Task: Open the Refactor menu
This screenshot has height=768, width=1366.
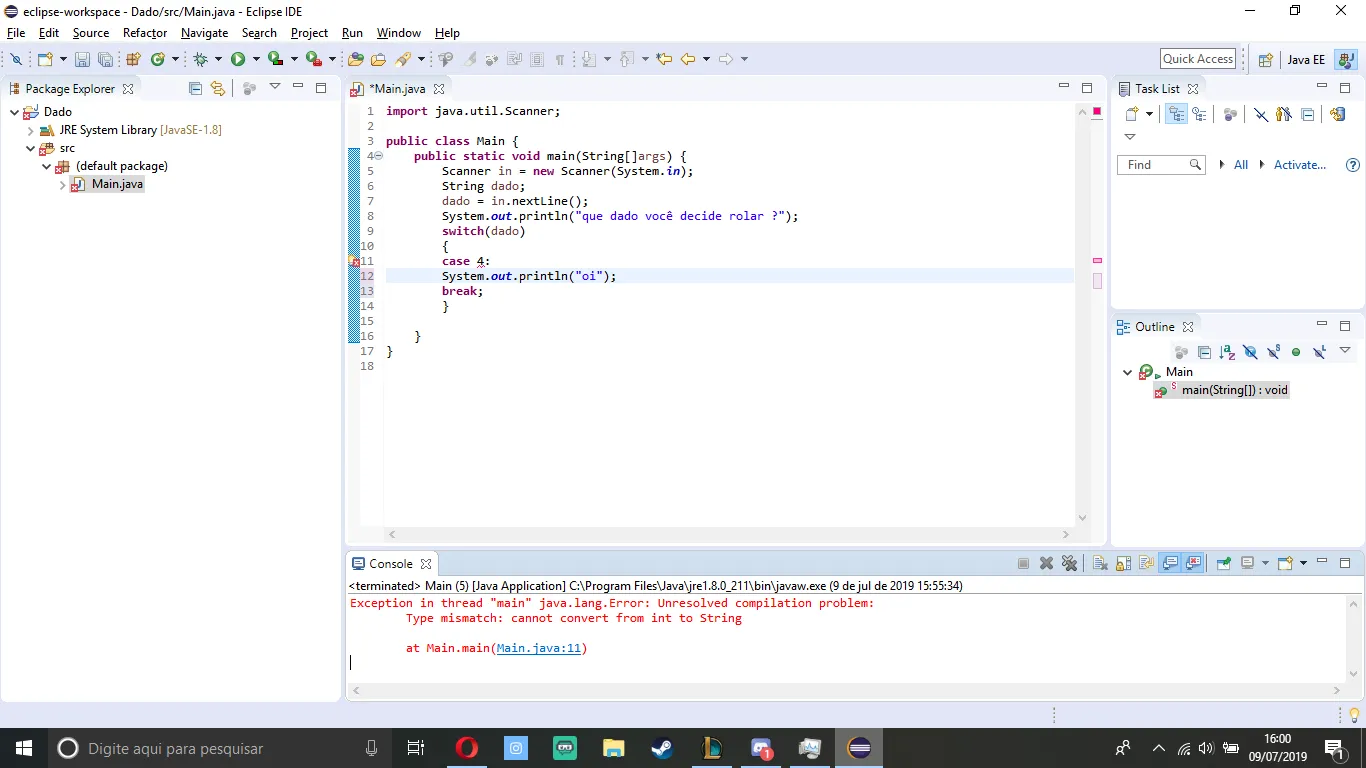Action: [x=145, y=33]
